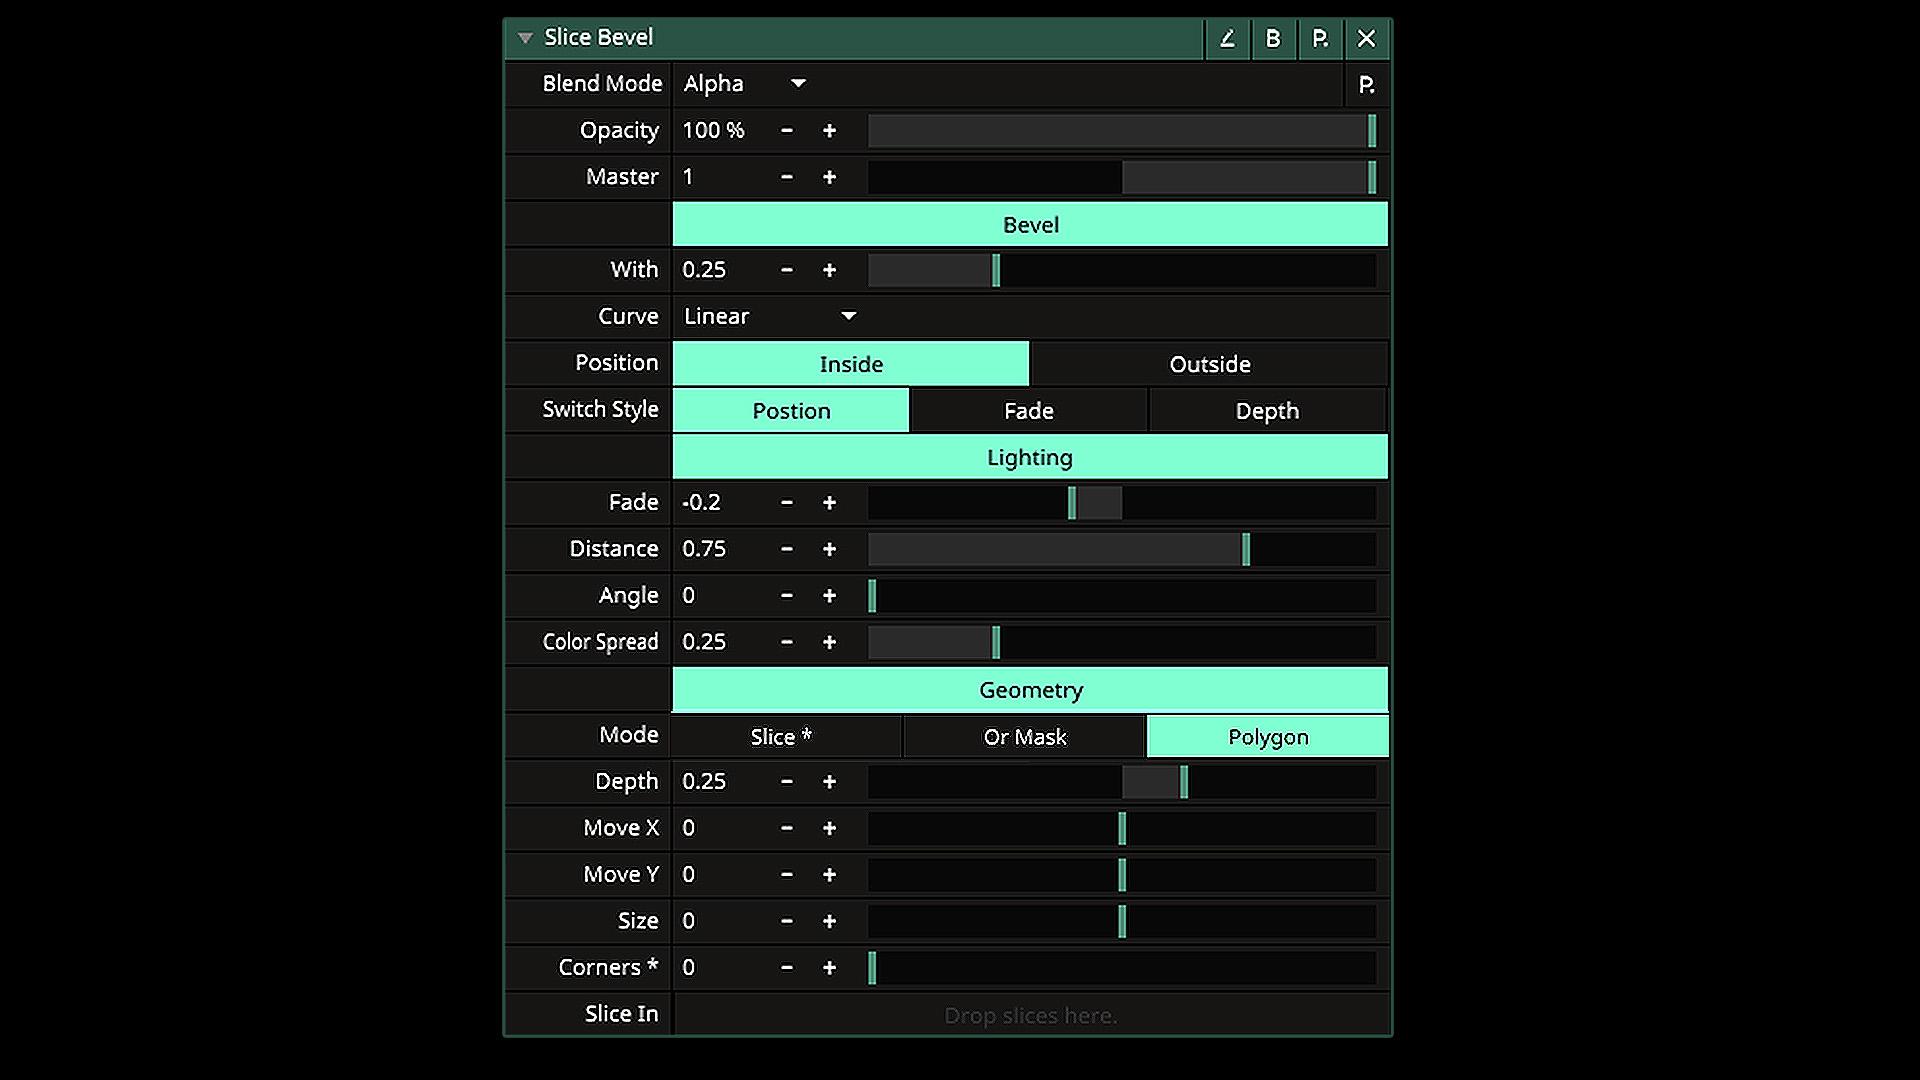Decrease Master value with minus
This screenshot has height=1080, width=1920.
[x=787, y=177]
